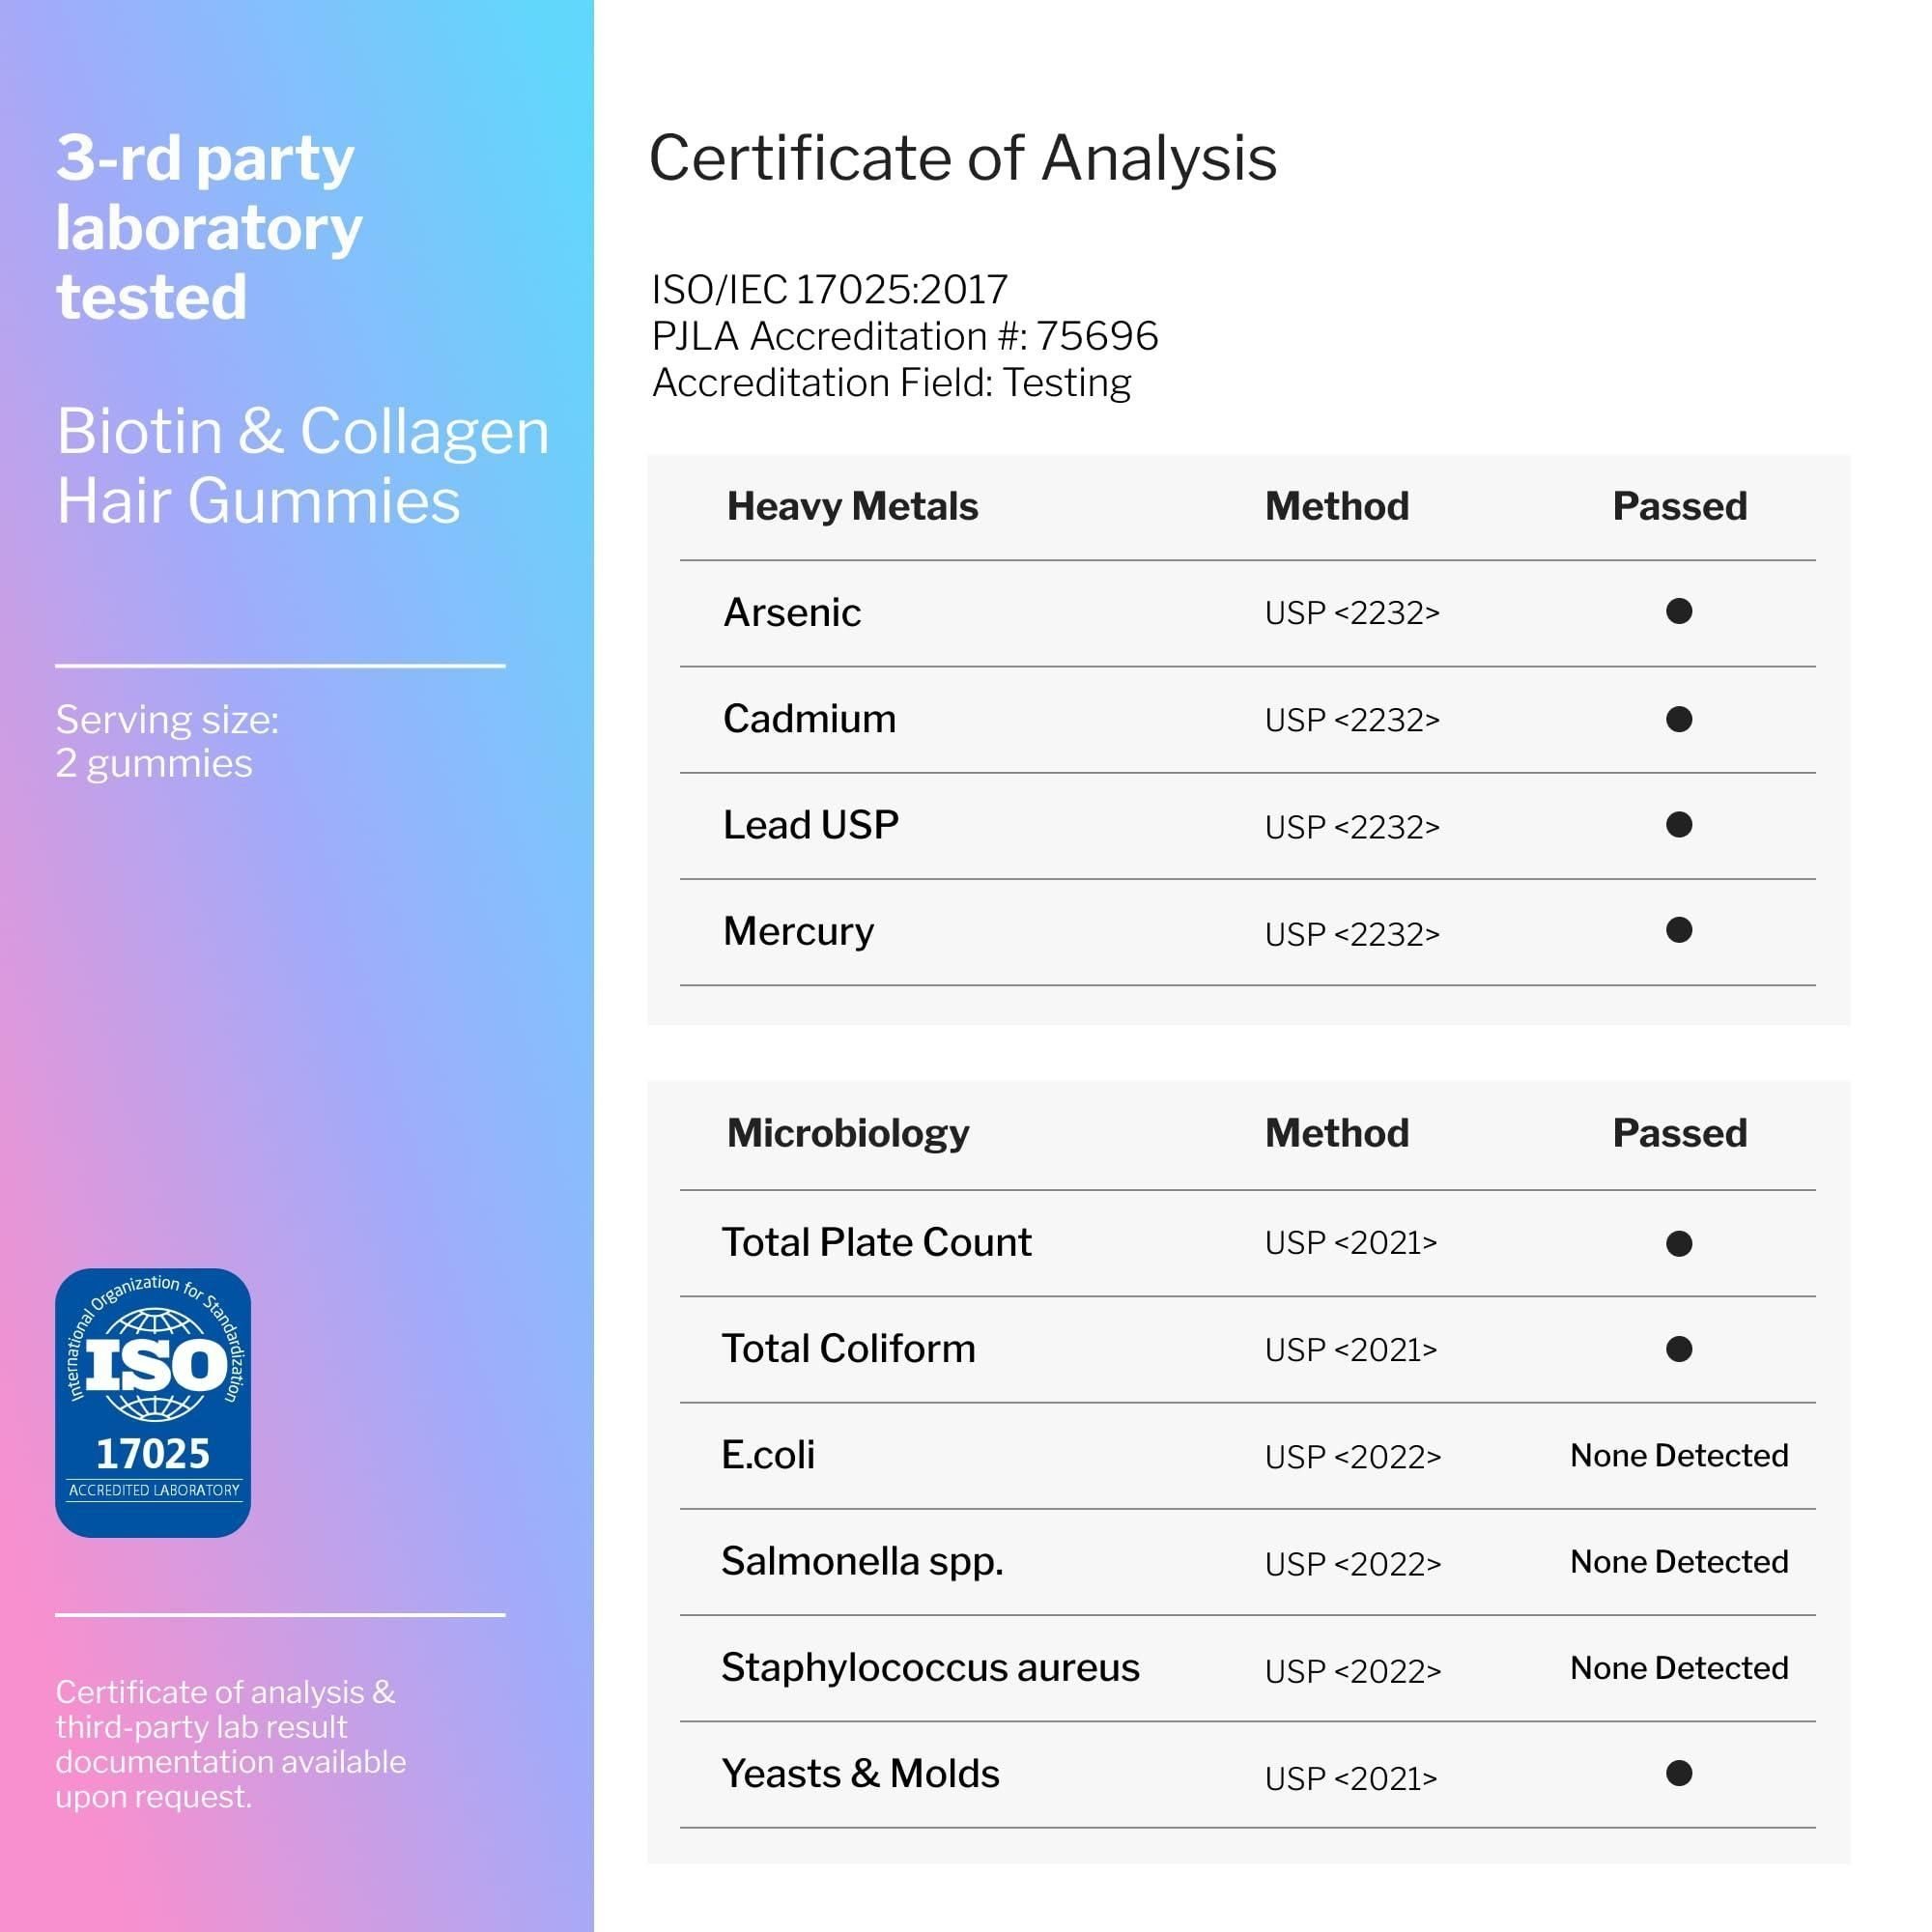Click the Serving size 2 gummies text
This screenshot has width=1932, height=1932.
pyautogui.click(x=167, y=741)
